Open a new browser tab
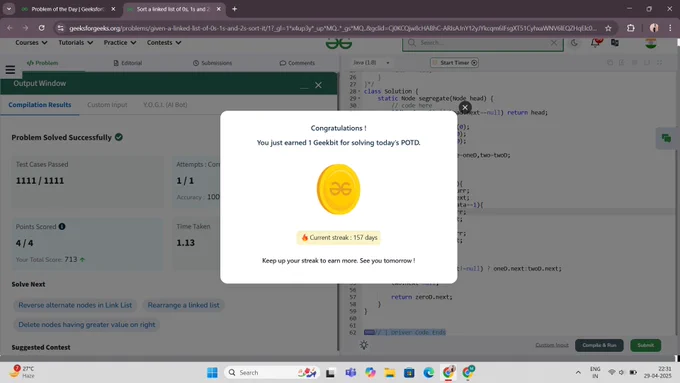This screenshot has height=383, width=680. tap(234, 9)
